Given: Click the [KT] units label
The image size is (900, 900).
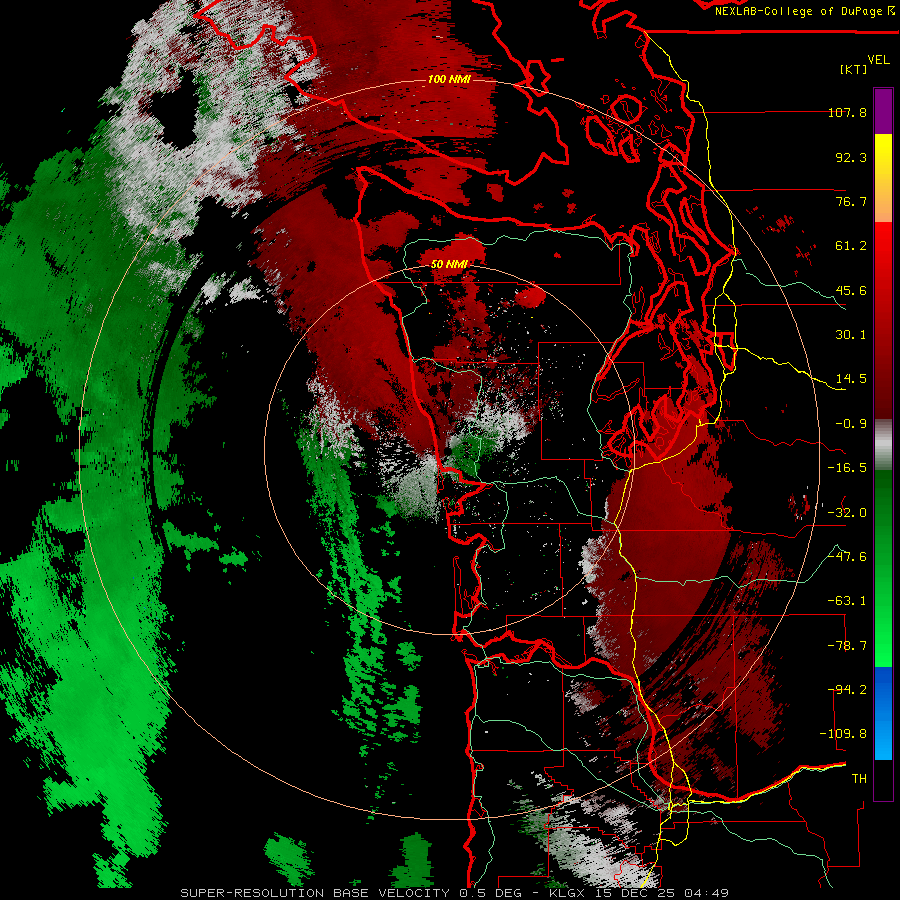Looking at the screenshot, I should (853, 69).
